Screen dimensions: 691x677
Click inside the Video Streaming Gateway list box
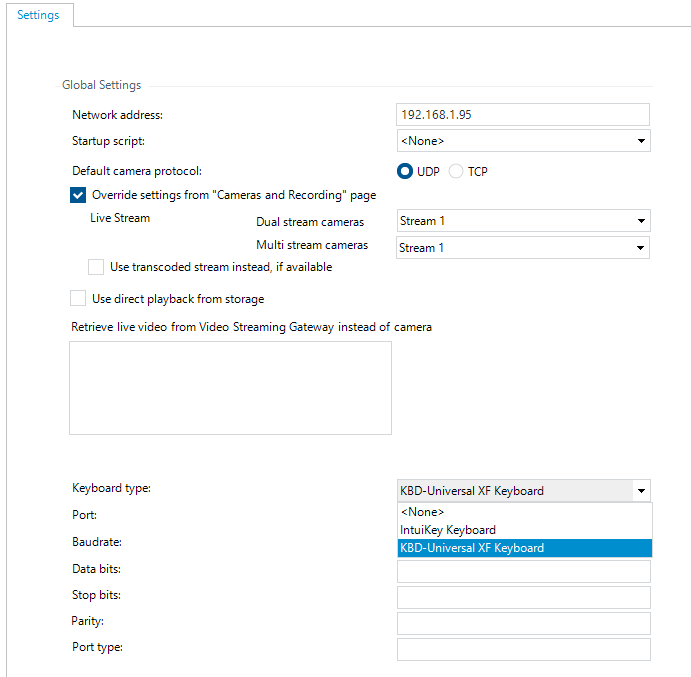(230, 388)
